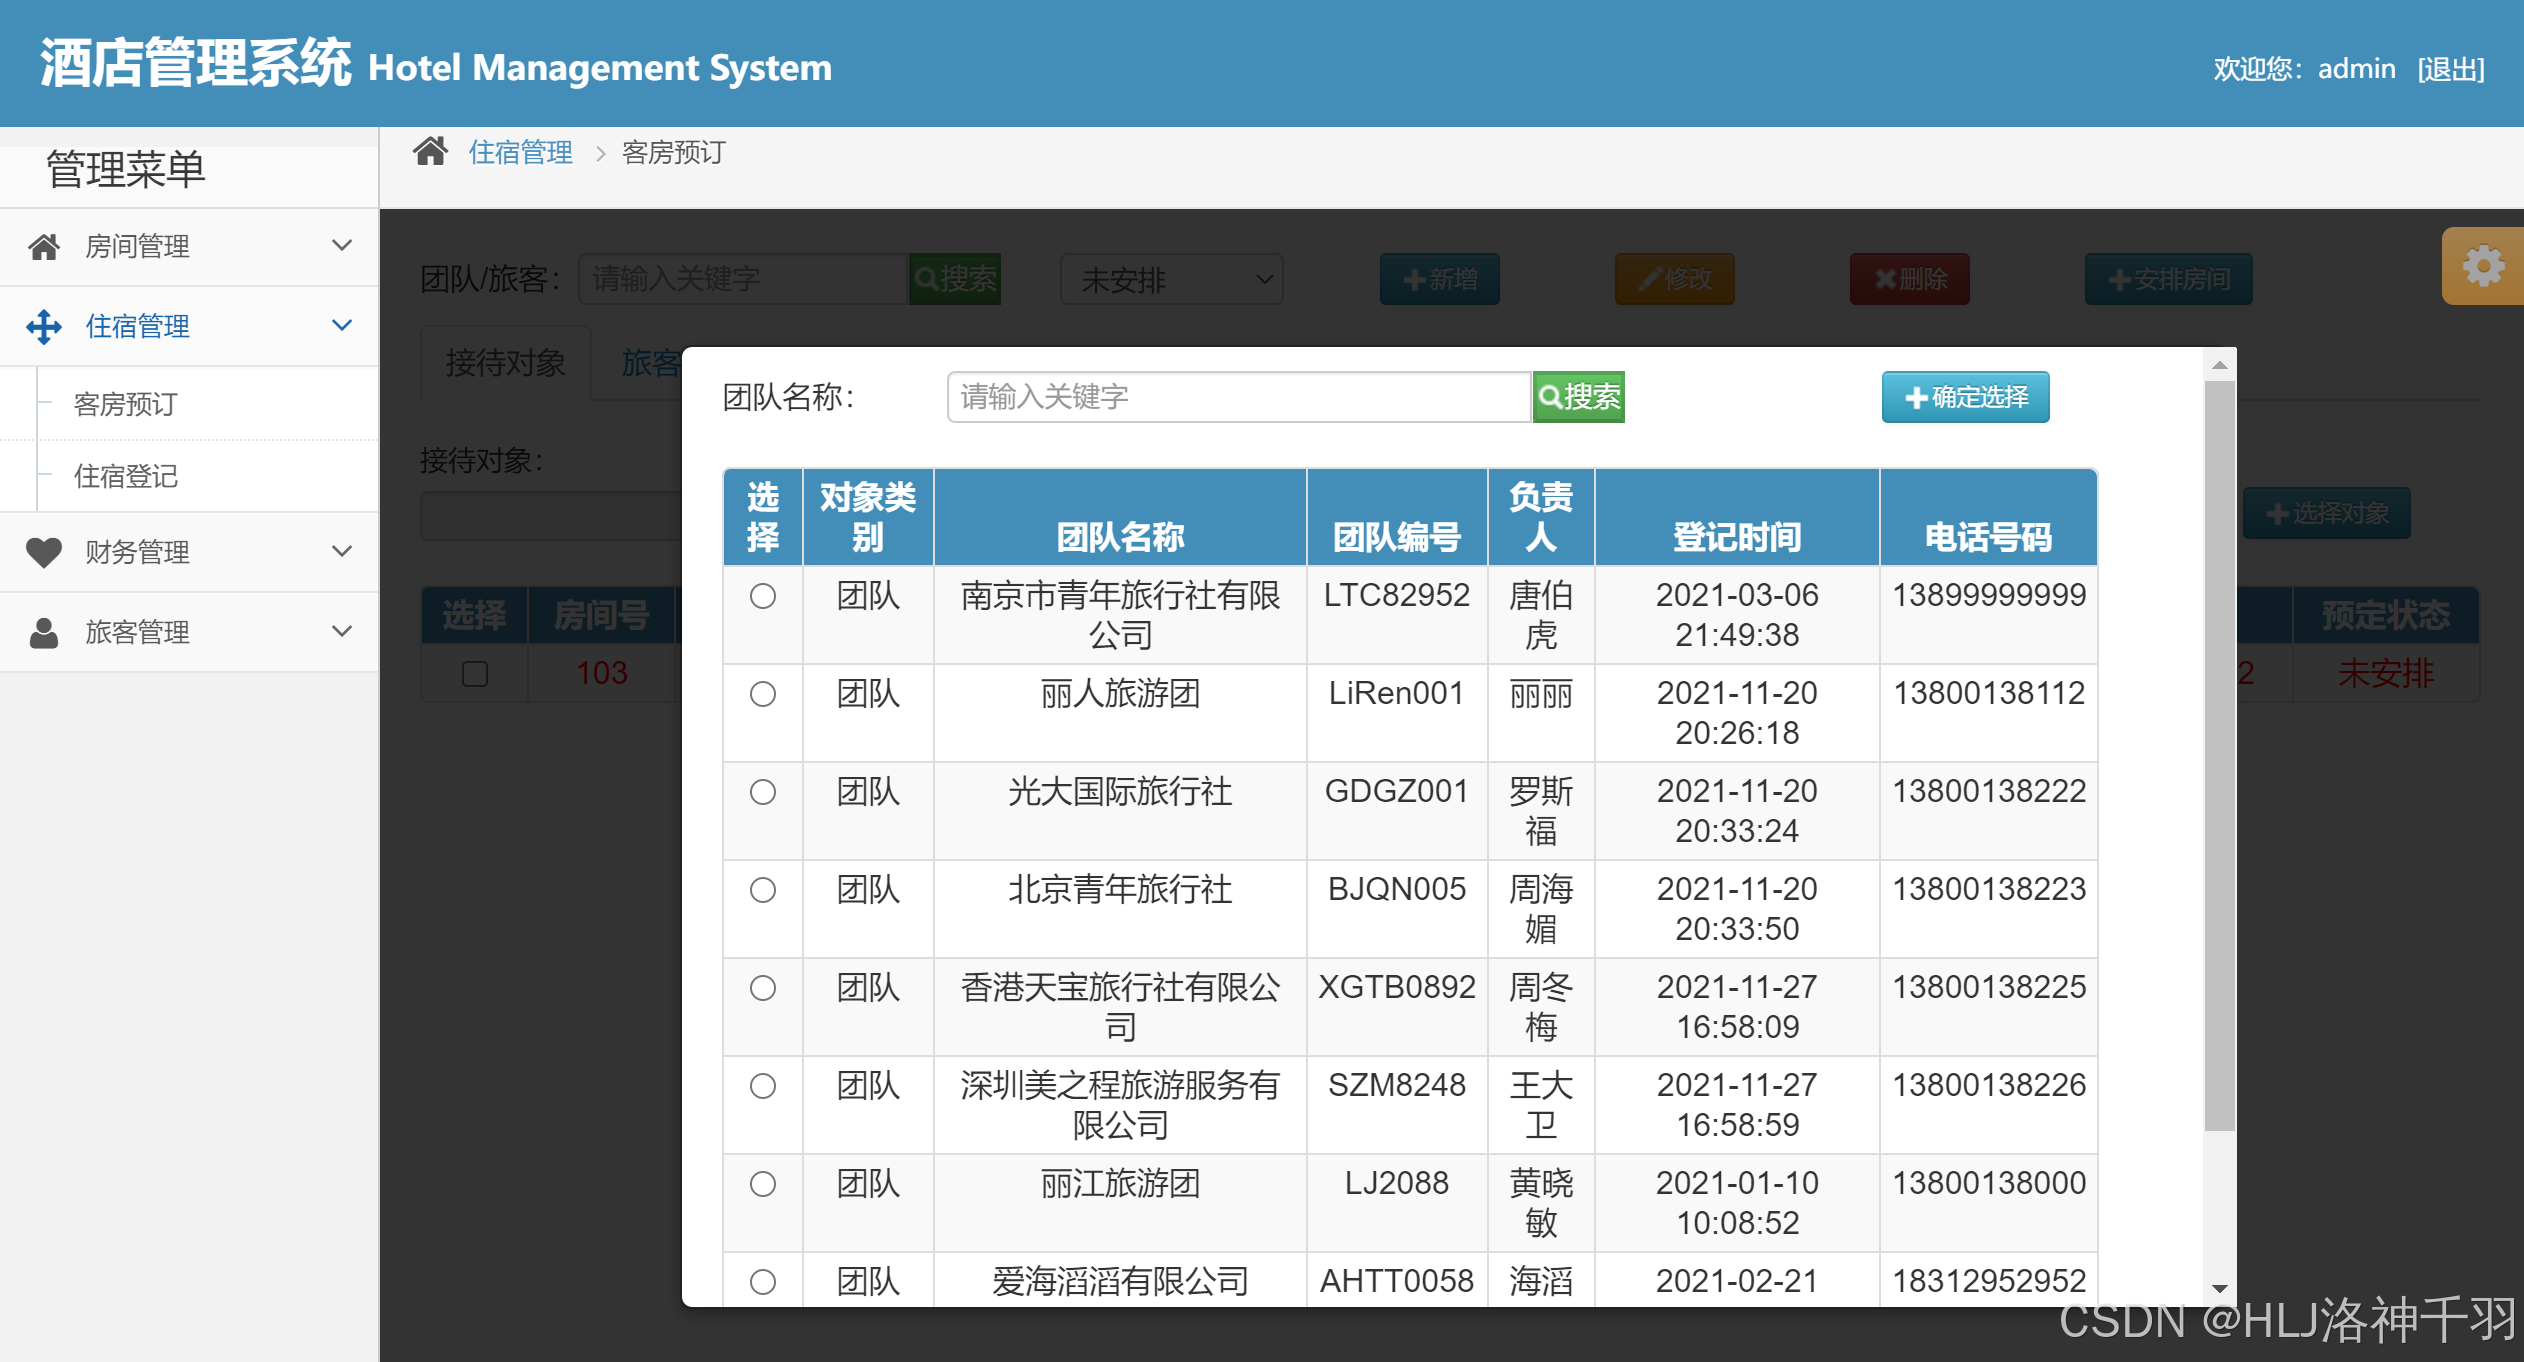Screen dimensions: 2524x1362
Task: Click the heart icon beside 财务管理
Action: pyautogui.click(x=44, y=552)
